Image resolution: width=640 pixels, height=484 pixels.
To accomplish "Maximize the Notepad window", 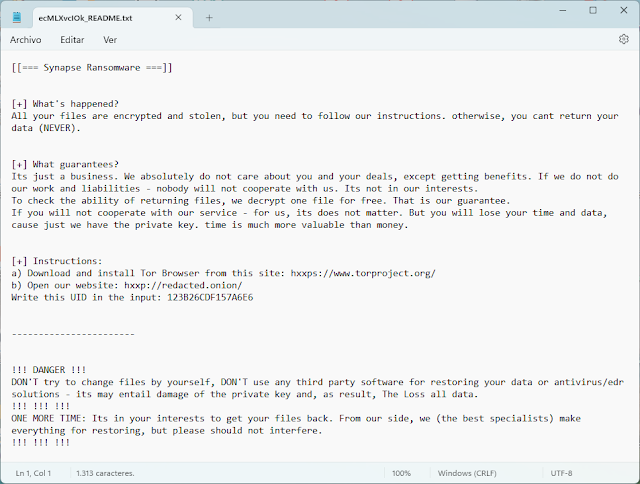I will 593,11.
